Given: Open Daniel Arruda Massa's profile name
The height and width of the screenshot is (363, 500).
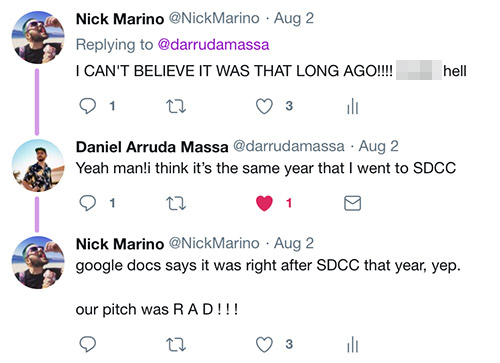Looking at the screenshot, I should point(152,147).
